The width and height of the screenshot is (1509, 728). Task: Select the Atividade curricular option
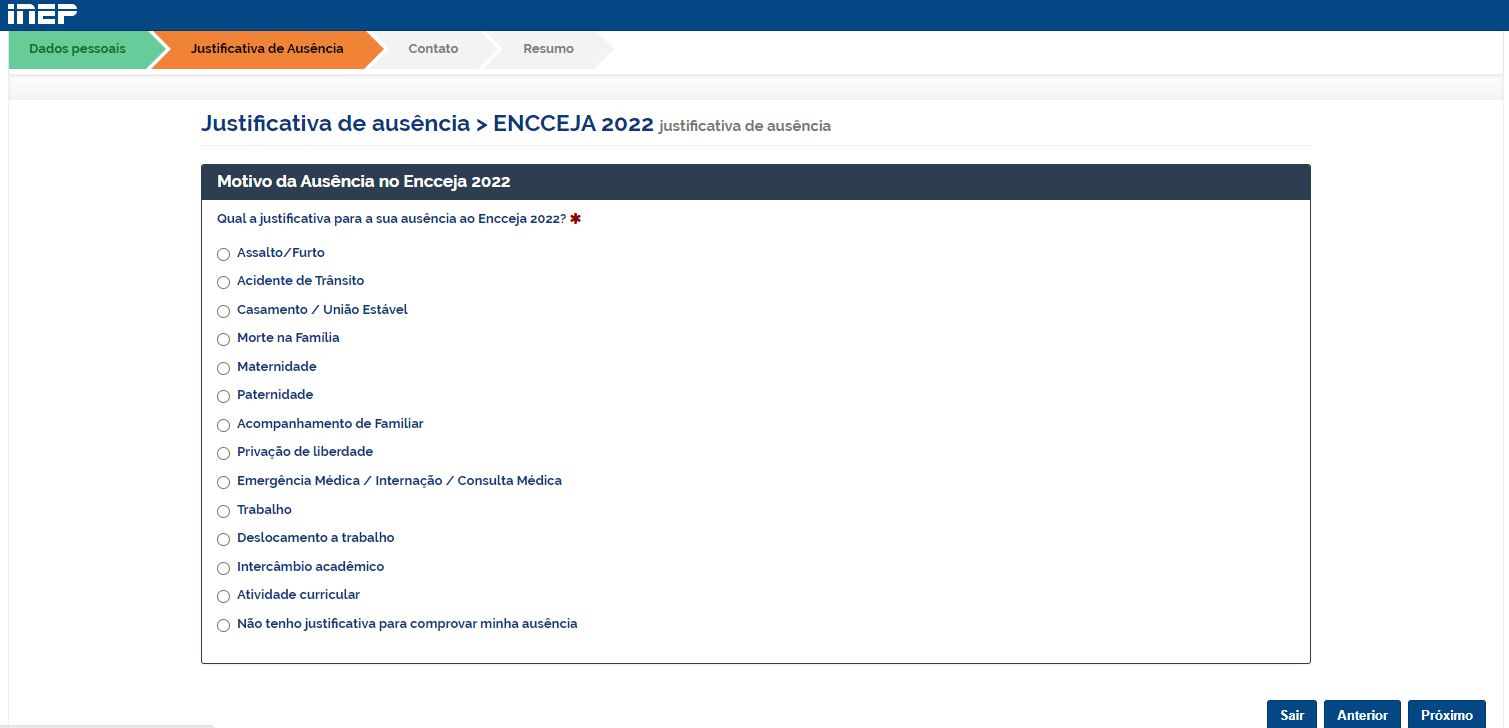[224, 596]
